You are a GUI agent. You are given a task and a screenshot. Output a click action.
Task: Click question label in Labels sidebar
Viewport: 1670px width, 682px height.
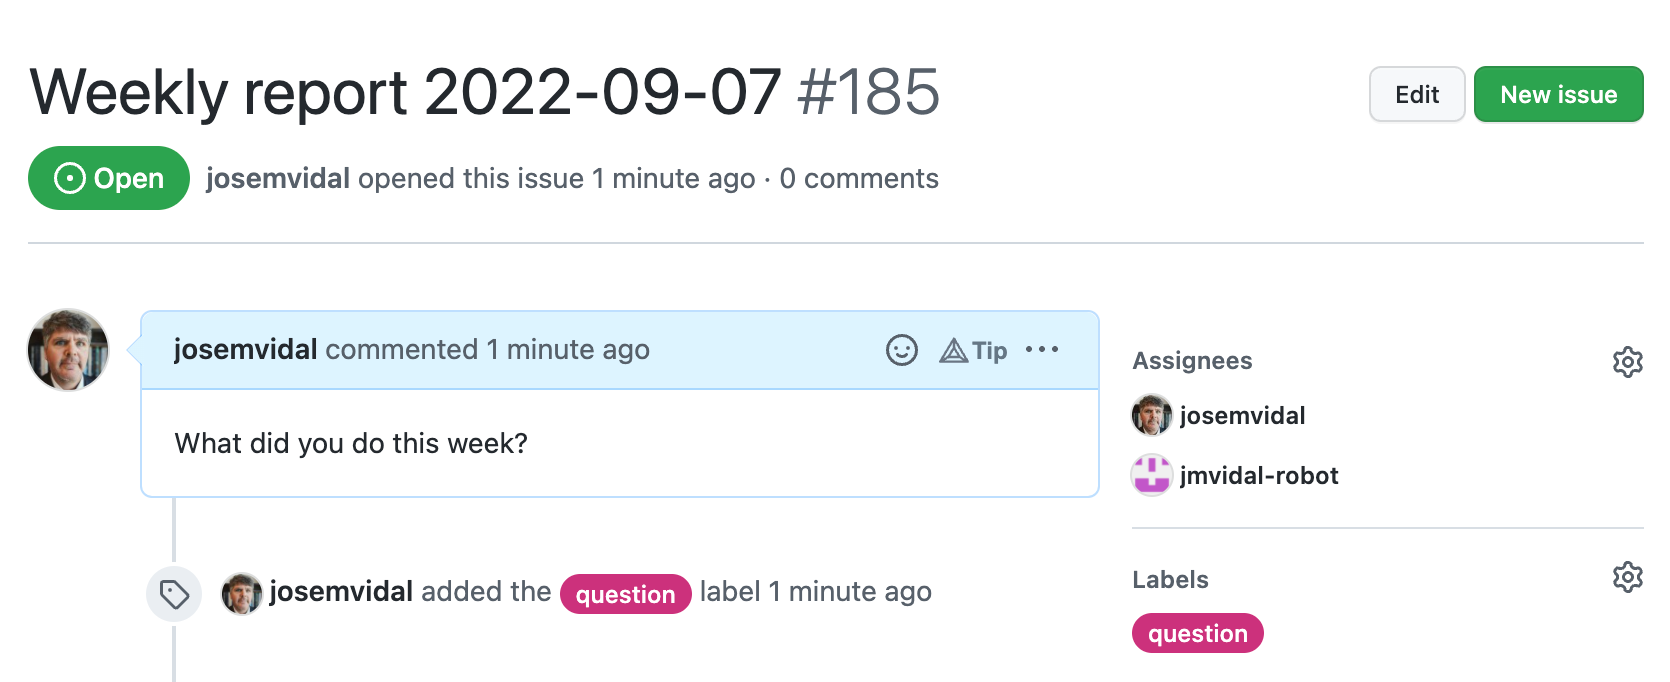(1197, 633)
